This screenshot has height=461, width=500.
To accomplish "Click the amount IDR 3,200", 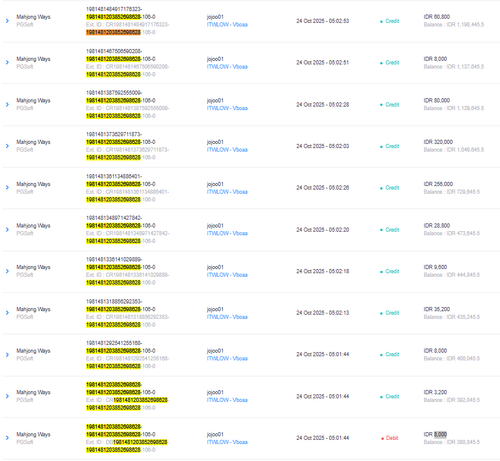I will [435, 392].
